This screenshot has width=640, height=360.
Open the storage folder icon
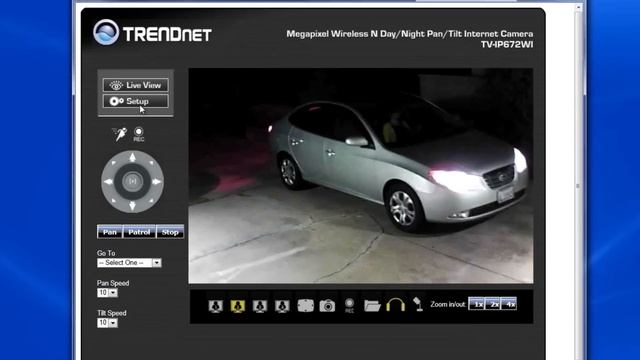click(372, 305)
